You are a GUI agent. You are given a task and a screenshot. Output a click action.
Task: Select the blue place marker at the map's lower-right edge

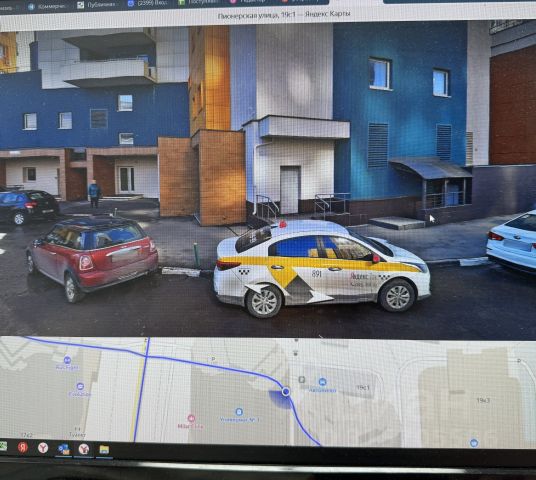click(473, 443)
